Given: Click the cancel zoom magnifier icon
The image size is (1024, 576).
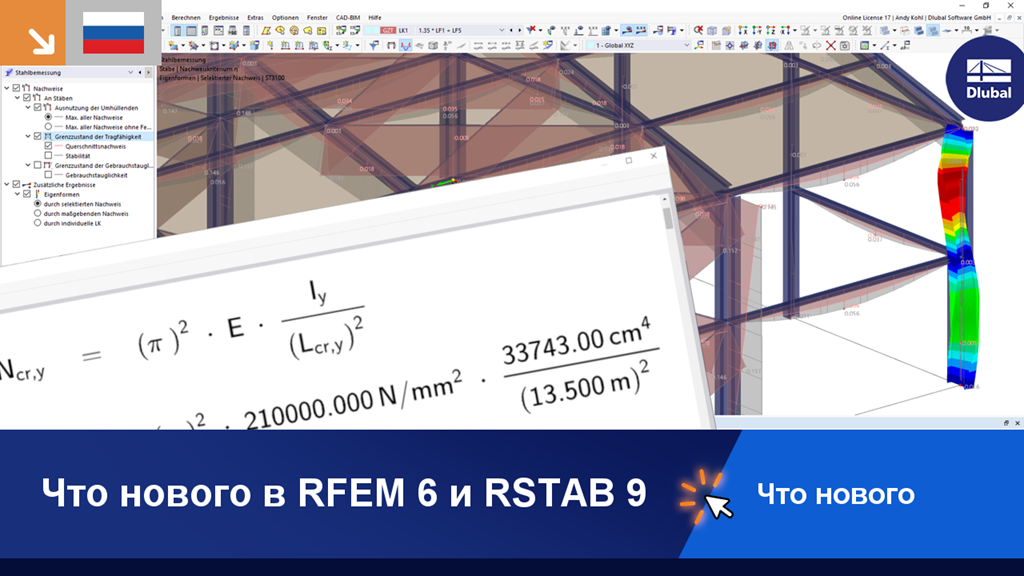Looking at the screenshot, I should point(698,30).
